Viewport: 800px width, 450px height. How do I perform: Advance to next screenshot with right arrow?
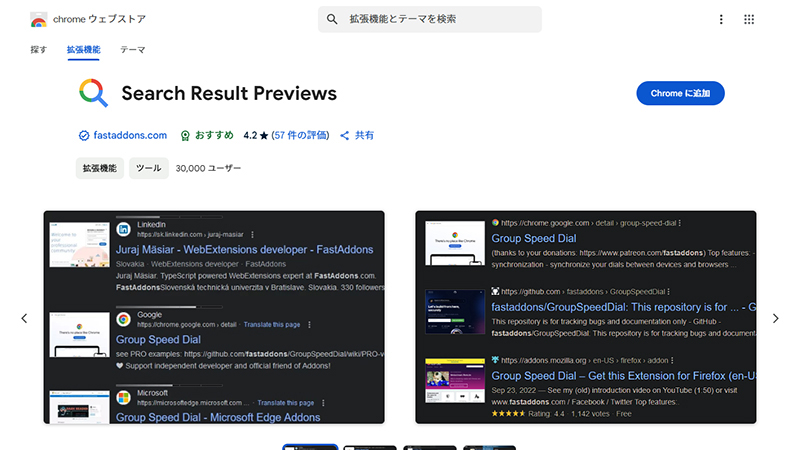coord(776,318)
